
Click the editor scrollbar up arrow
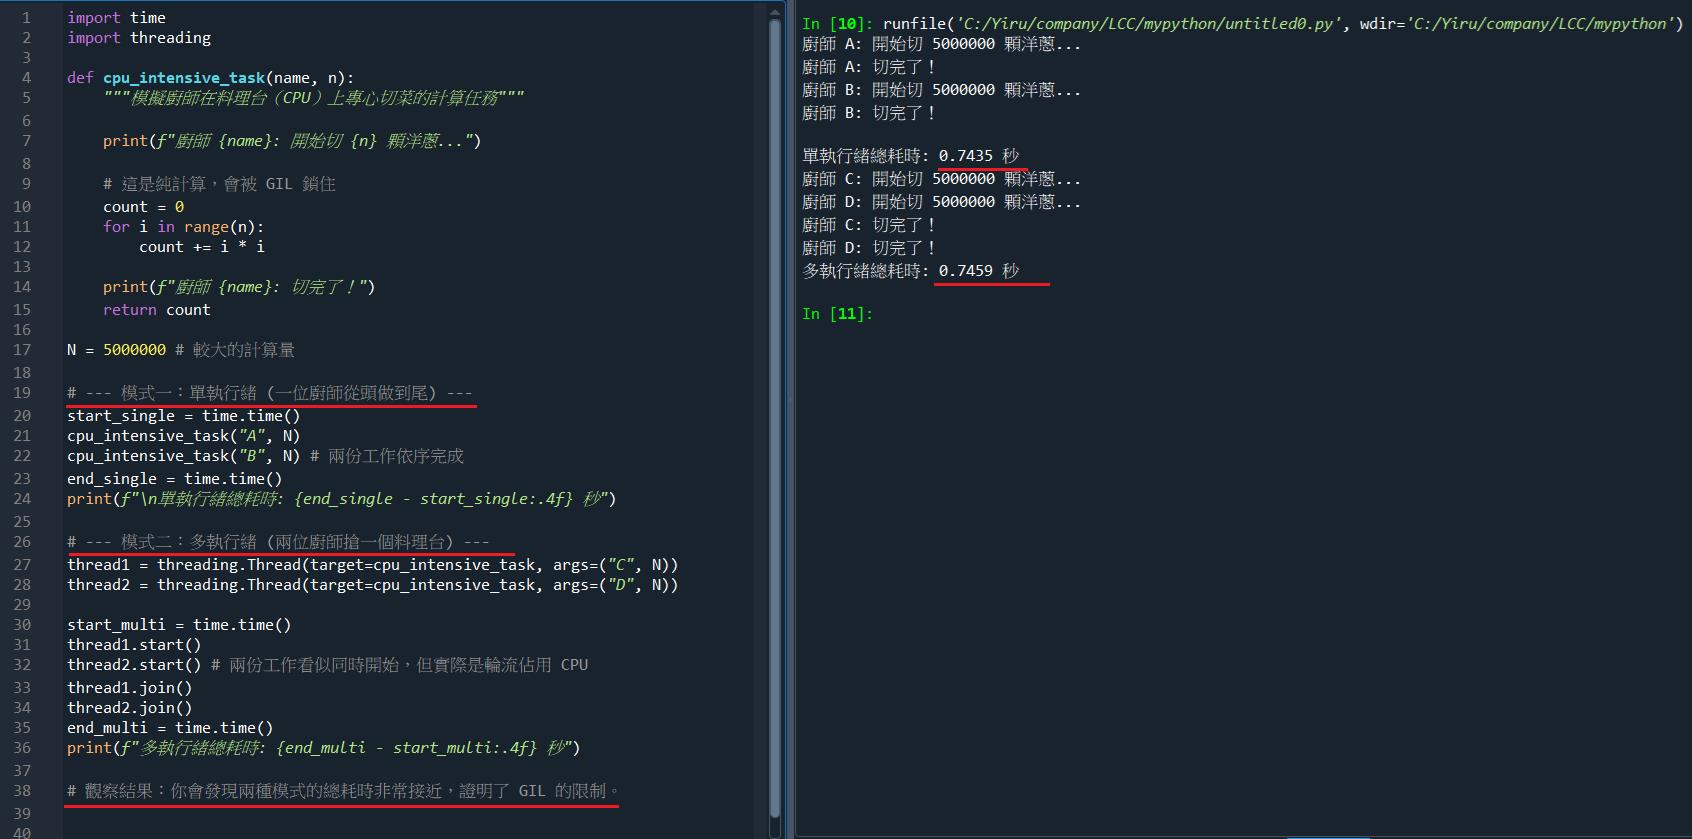tap(774, 13)
